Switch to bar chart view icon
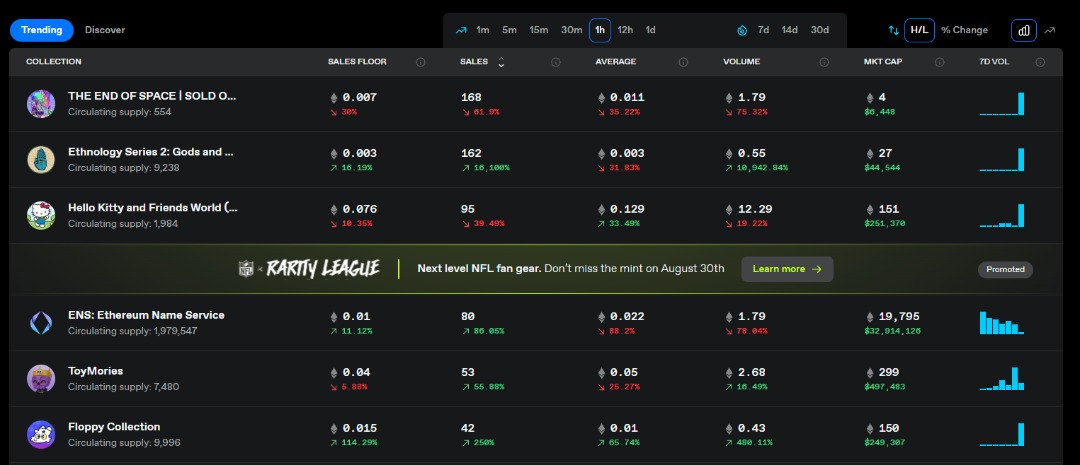This screenshot has width=1080, height=465. pos(1024,30)
